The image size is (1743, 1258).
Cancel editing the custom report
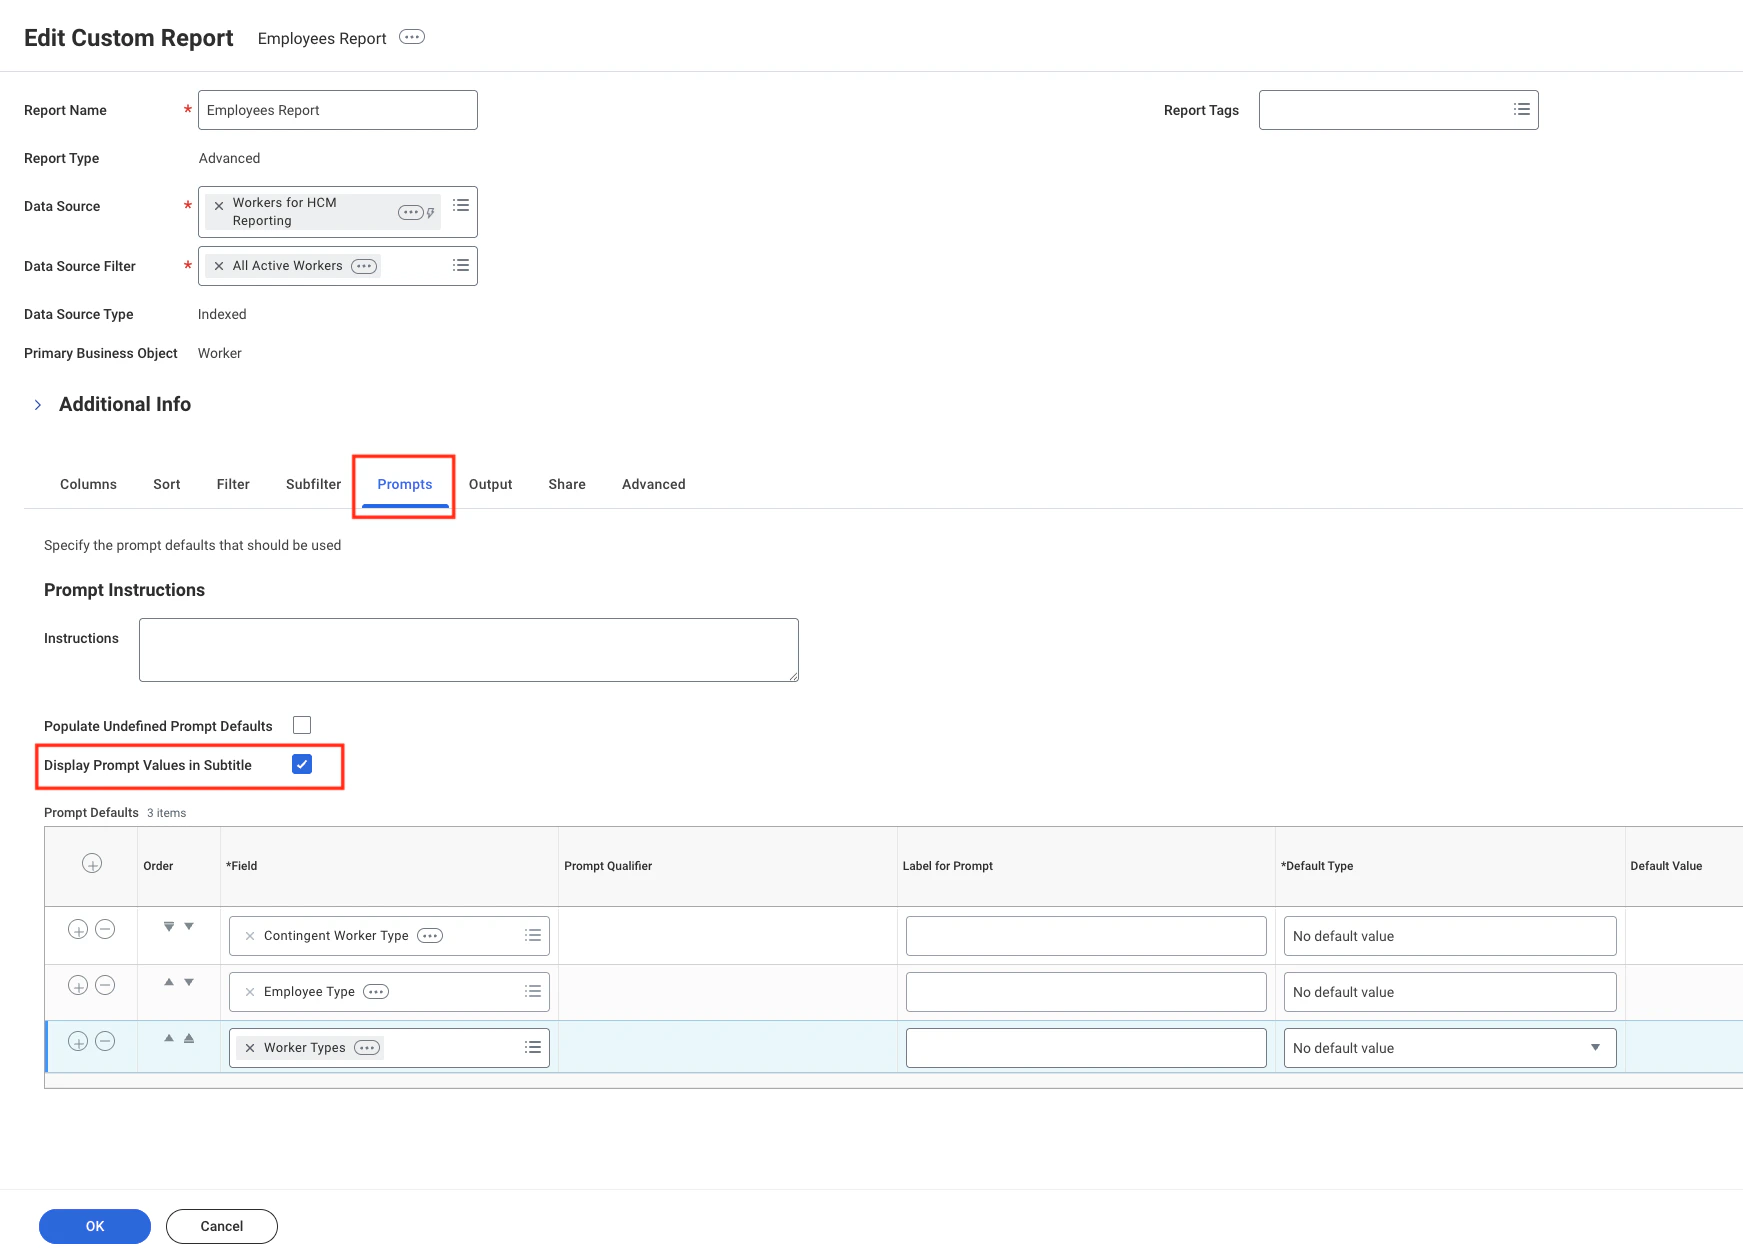[222, 1226]
